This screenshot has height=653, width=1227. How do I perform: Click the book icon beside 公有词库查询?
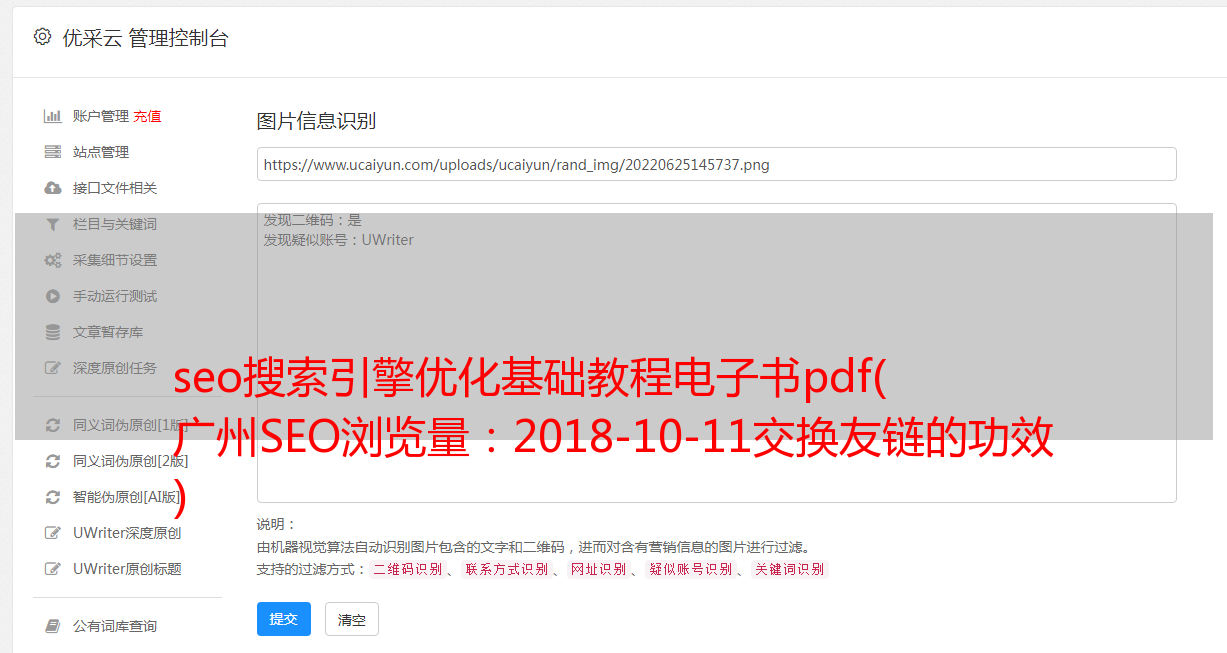point(53,626)
